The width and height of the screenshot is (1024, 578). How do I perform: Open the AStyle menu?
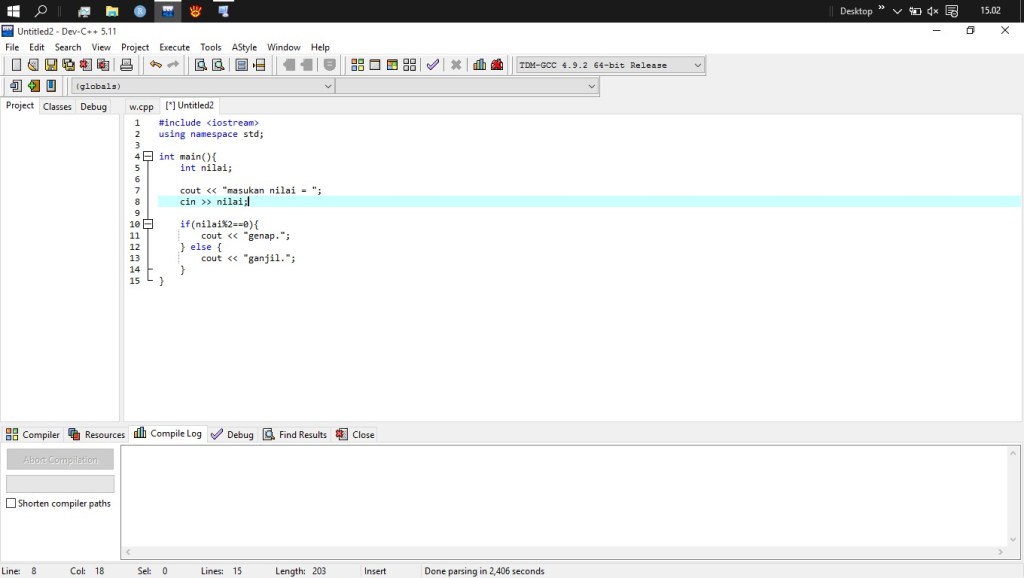coord(244,47)
